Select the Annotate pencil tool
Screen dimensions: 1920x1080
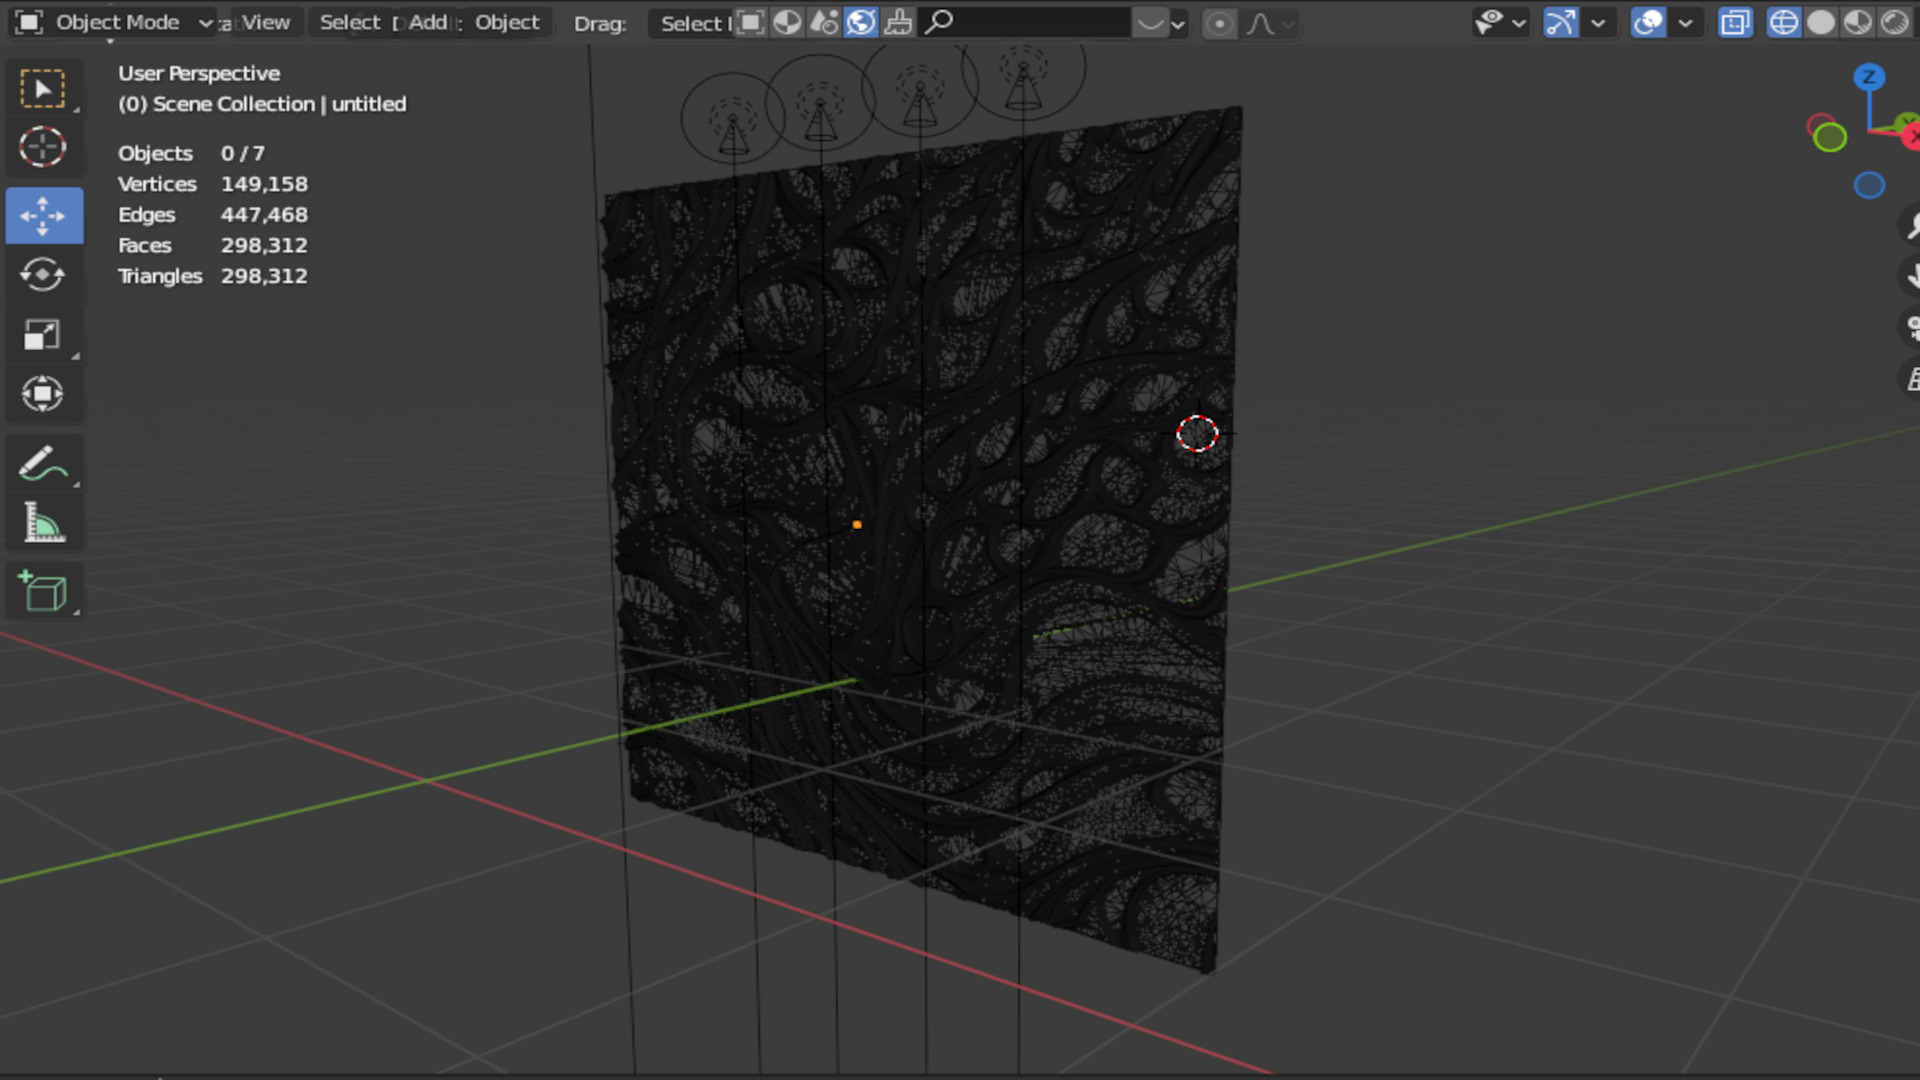tap(43, 465)
